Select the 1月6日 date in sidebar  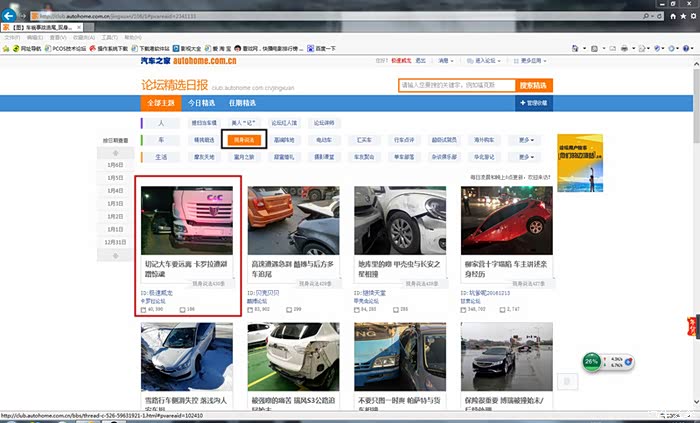(x=116, y=164)
